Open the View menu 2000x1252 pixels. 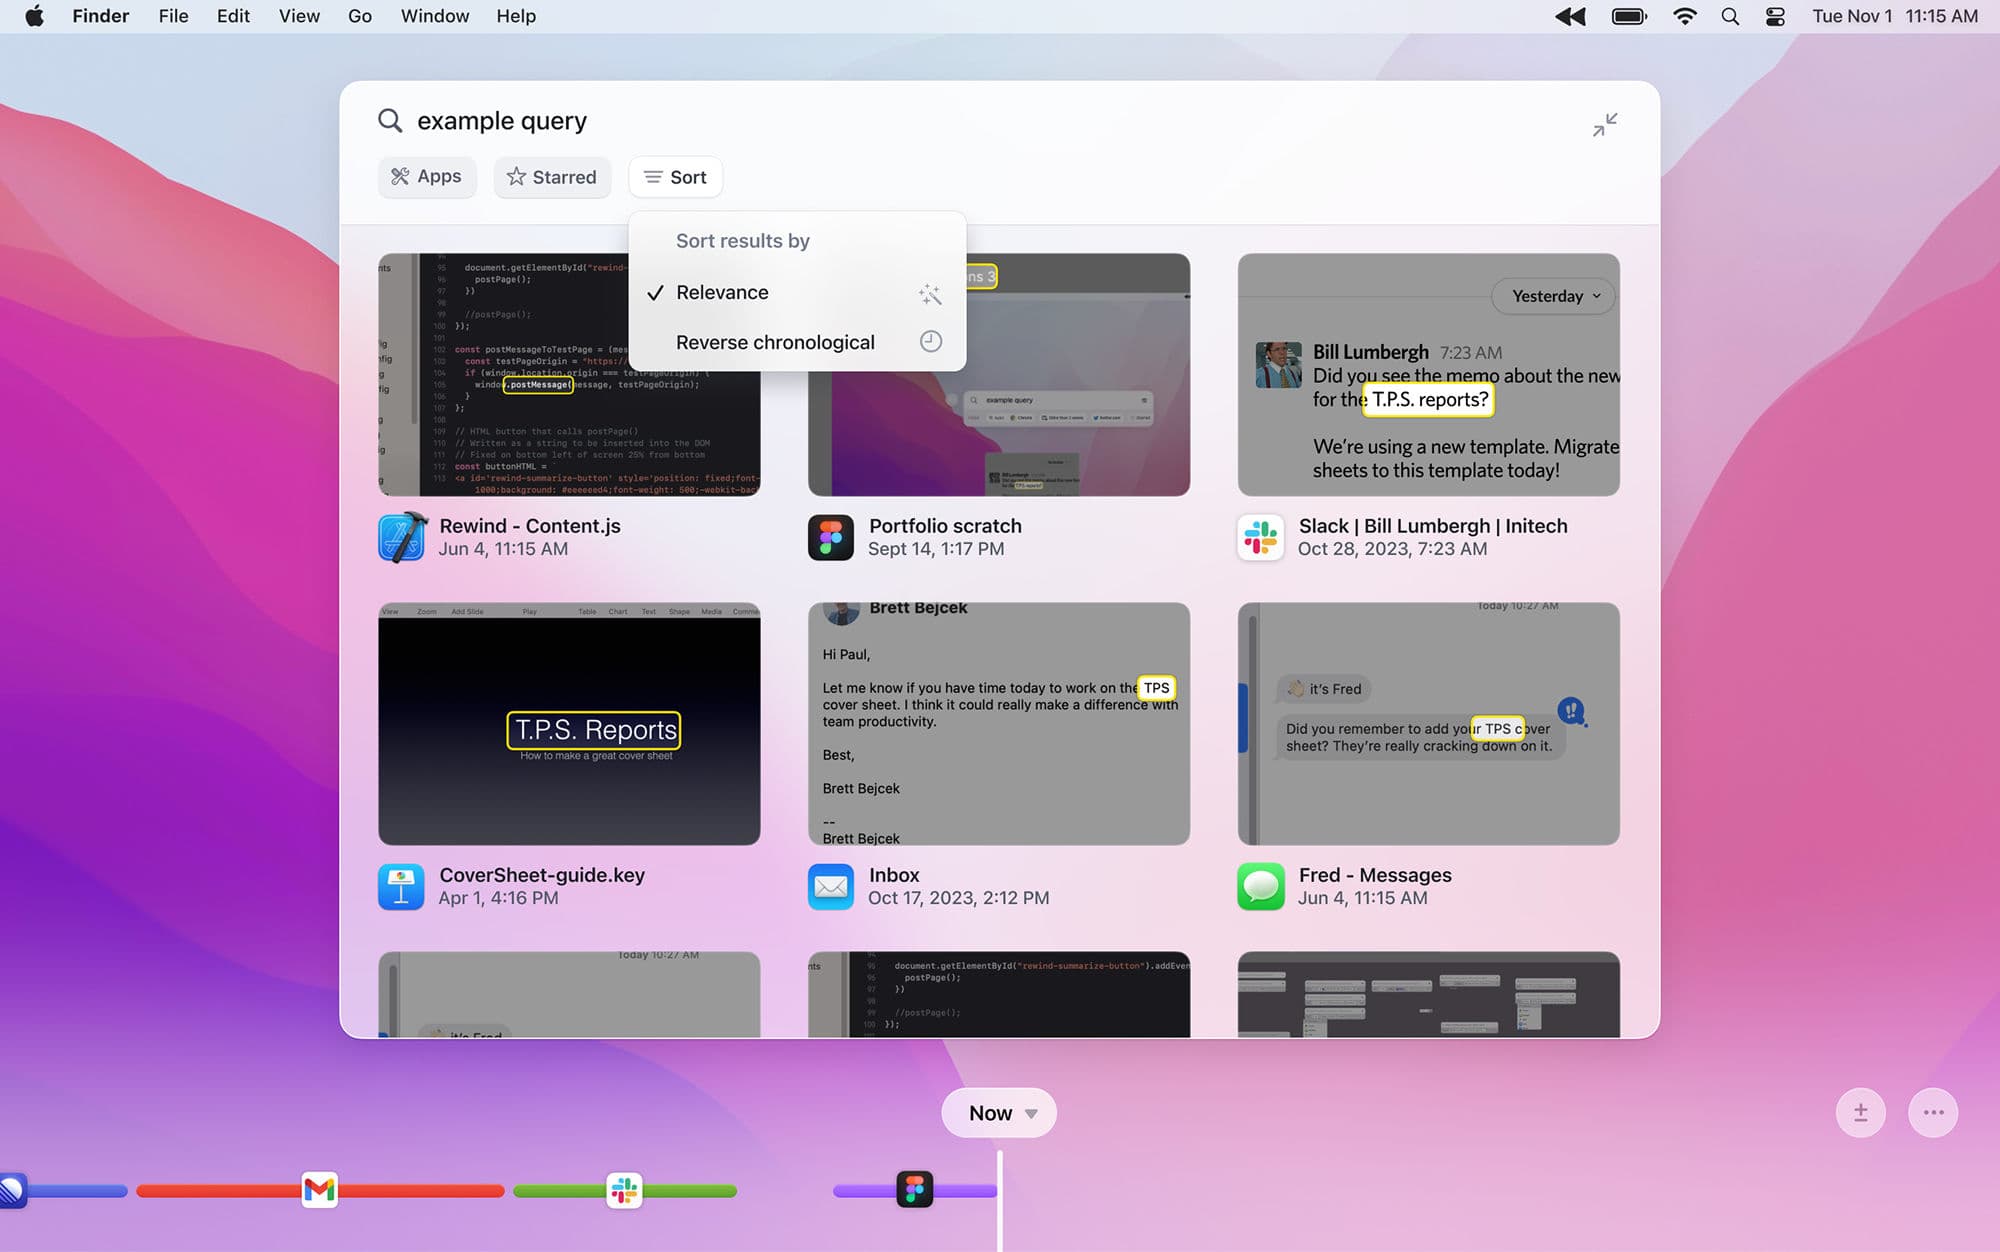(x=298, y=16)
